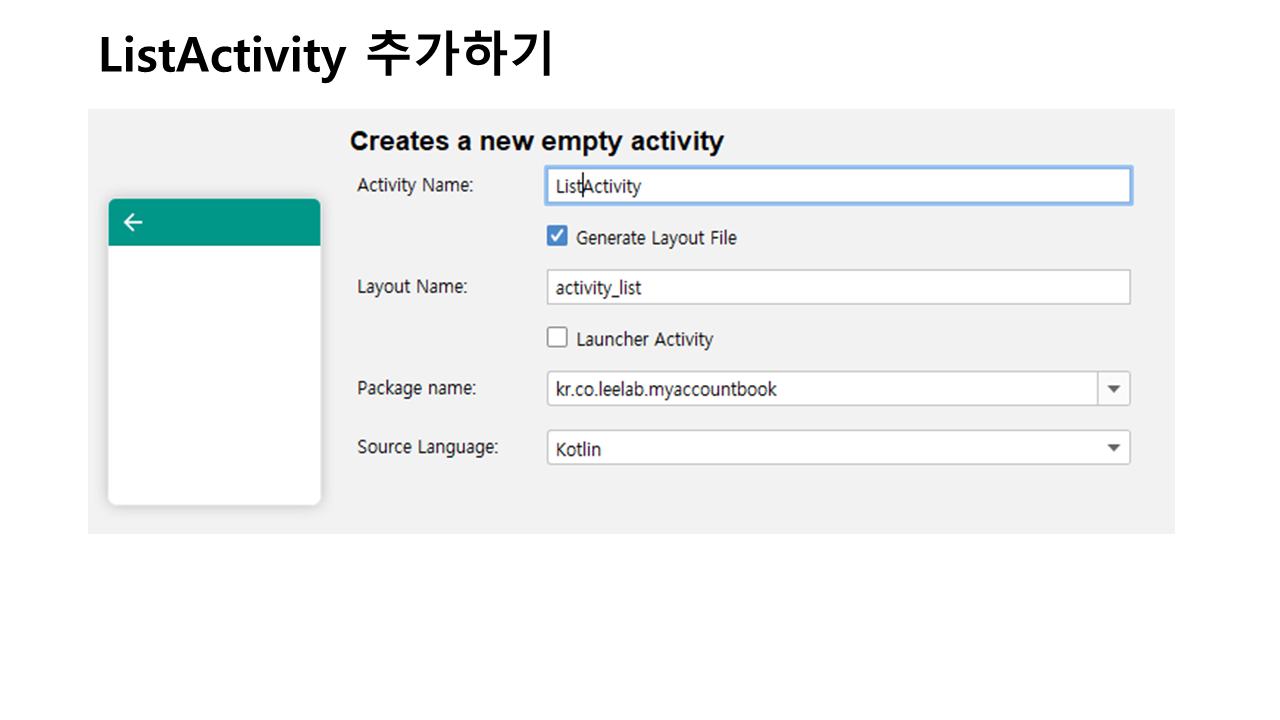
Task: Enable the Launcher Activity checkbox
Action: pyautogui.click(x=557, y=338)
